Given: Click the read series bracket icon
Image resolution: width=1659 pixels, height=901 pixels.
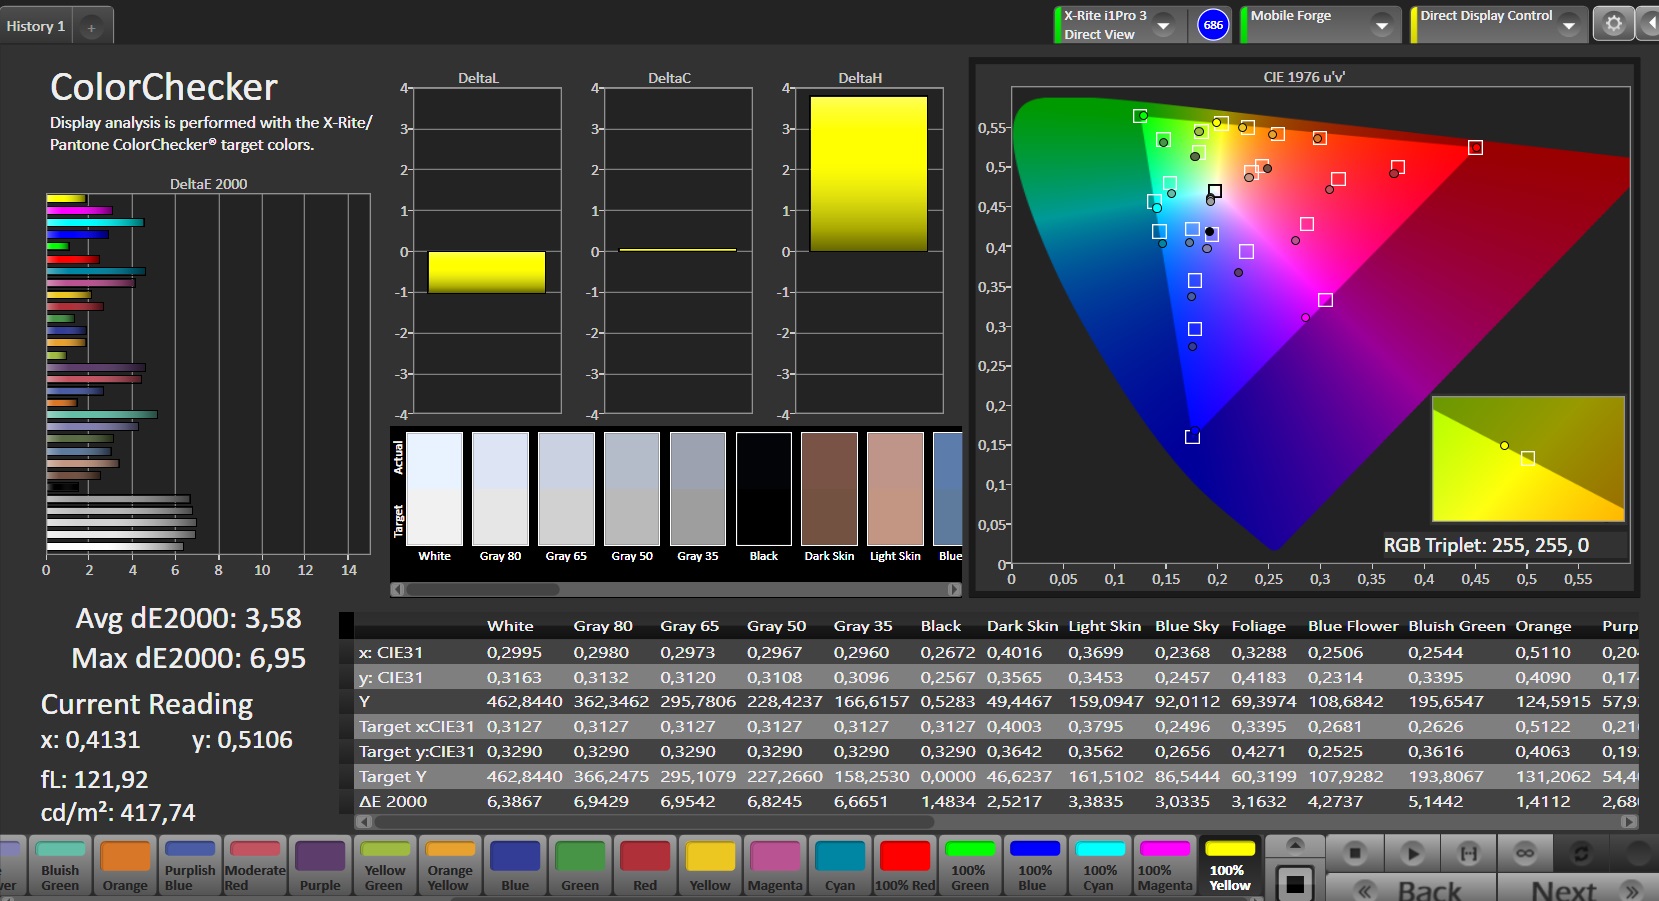Looking at the screenshot, I should coord(1468,853).
